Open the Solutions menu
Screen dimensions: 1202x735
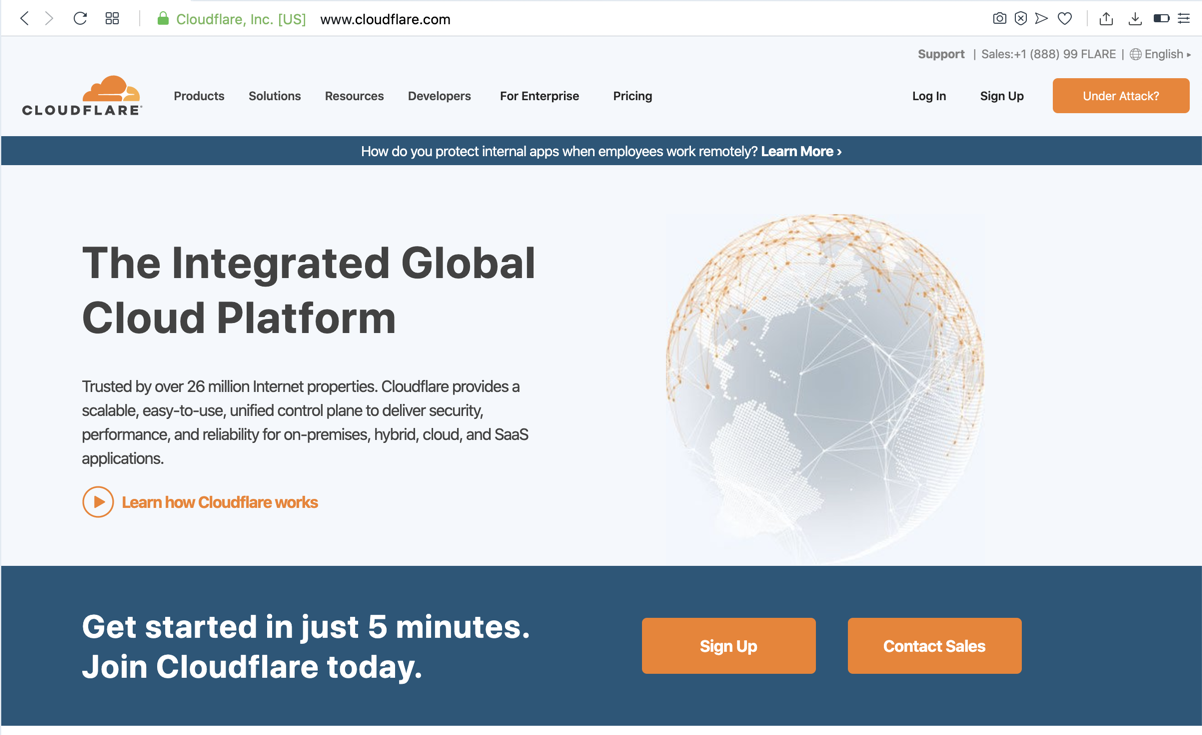(275, 96)
